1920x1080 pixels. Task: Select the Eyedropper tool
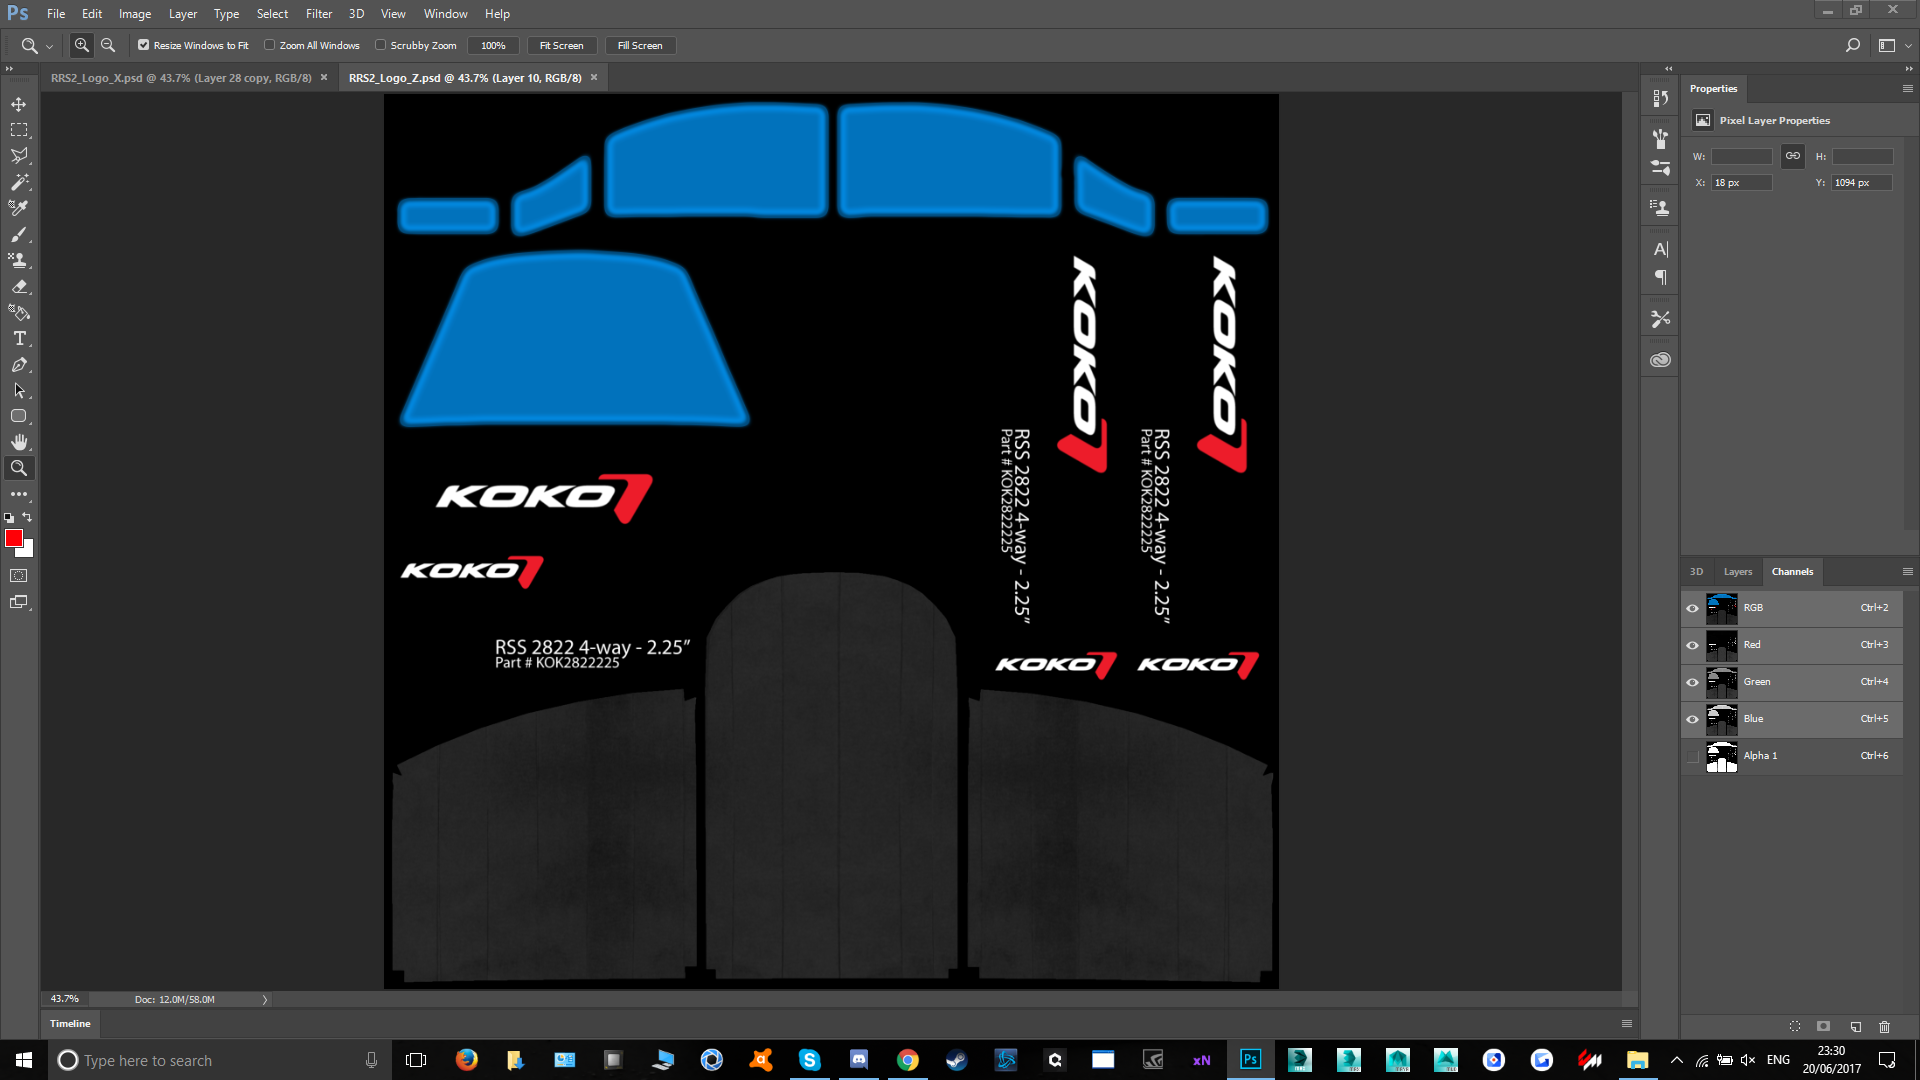[19, 208]
